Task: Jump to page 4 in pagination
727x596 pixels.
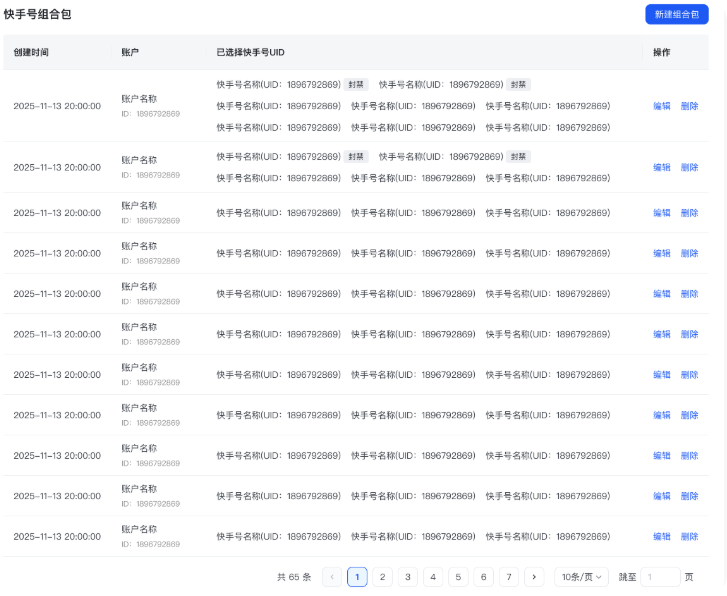Action: point(433,577)
